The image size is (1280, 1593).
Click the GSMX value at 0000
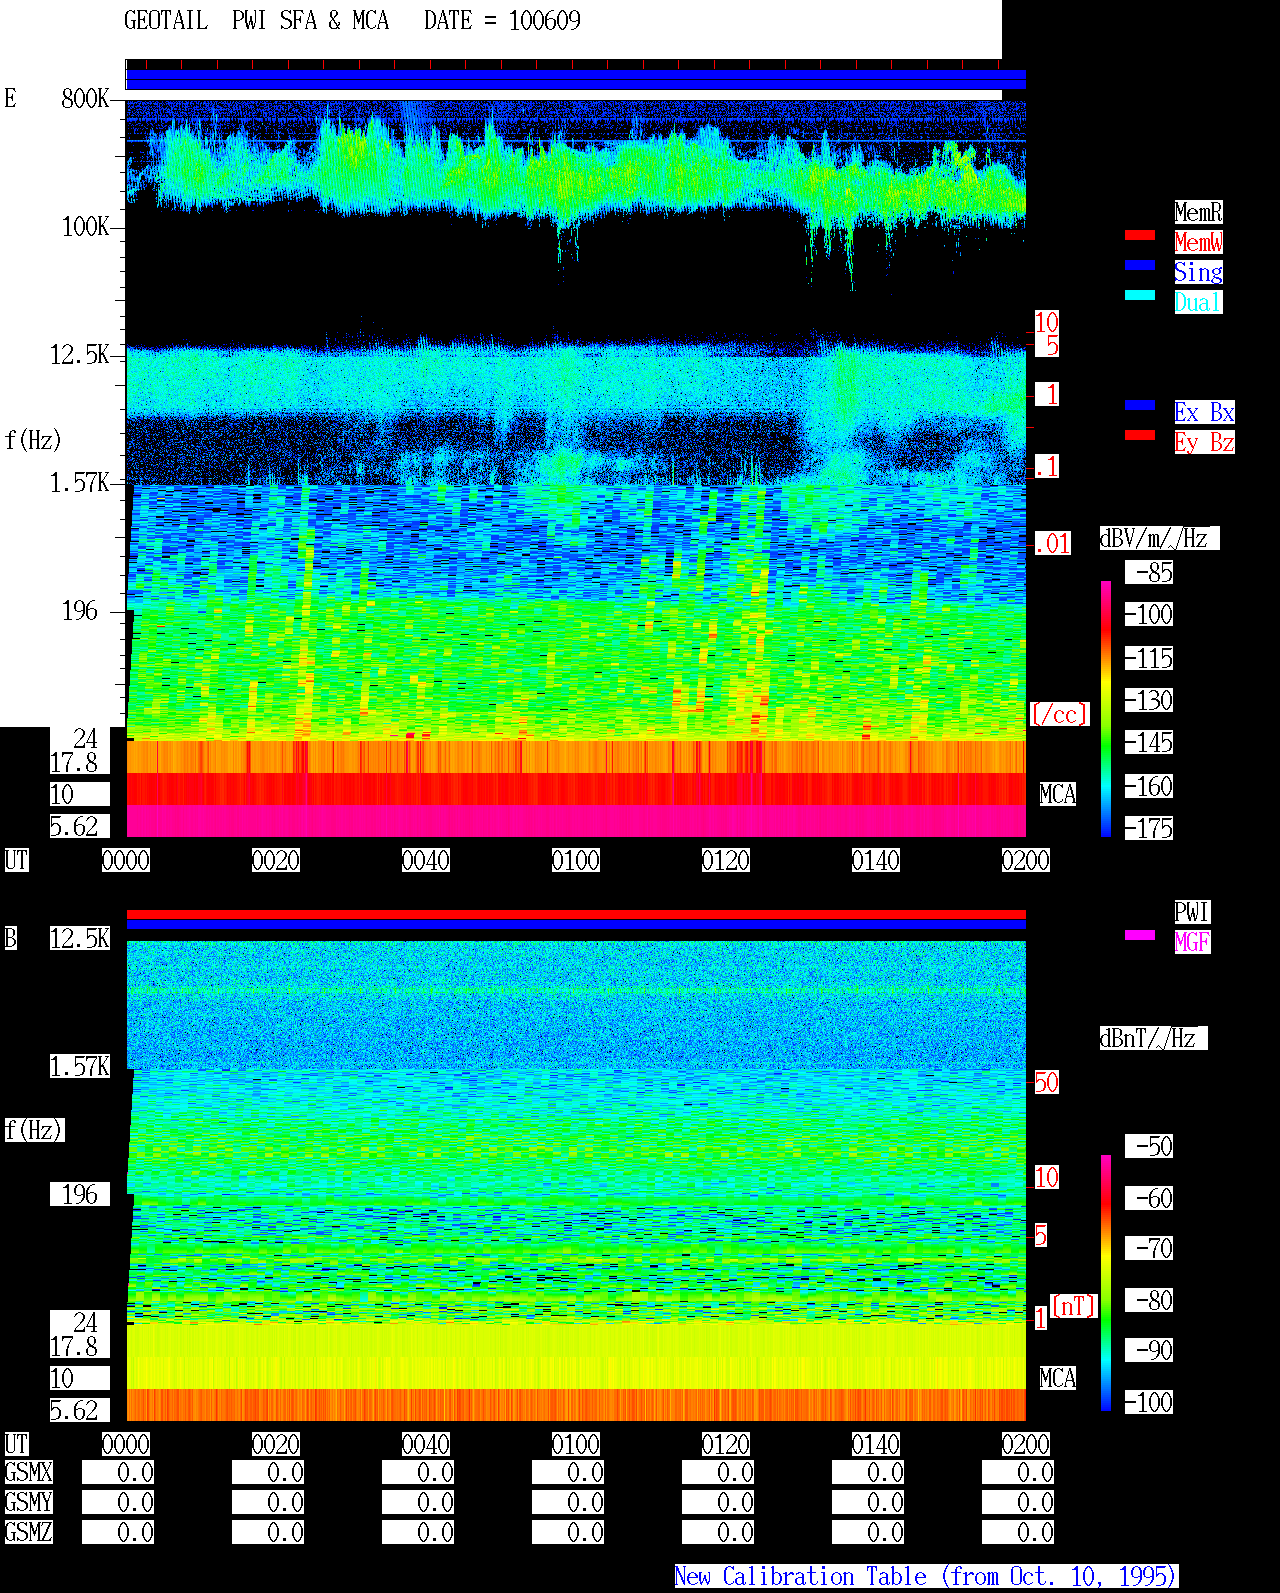[x=118, y=1473]
